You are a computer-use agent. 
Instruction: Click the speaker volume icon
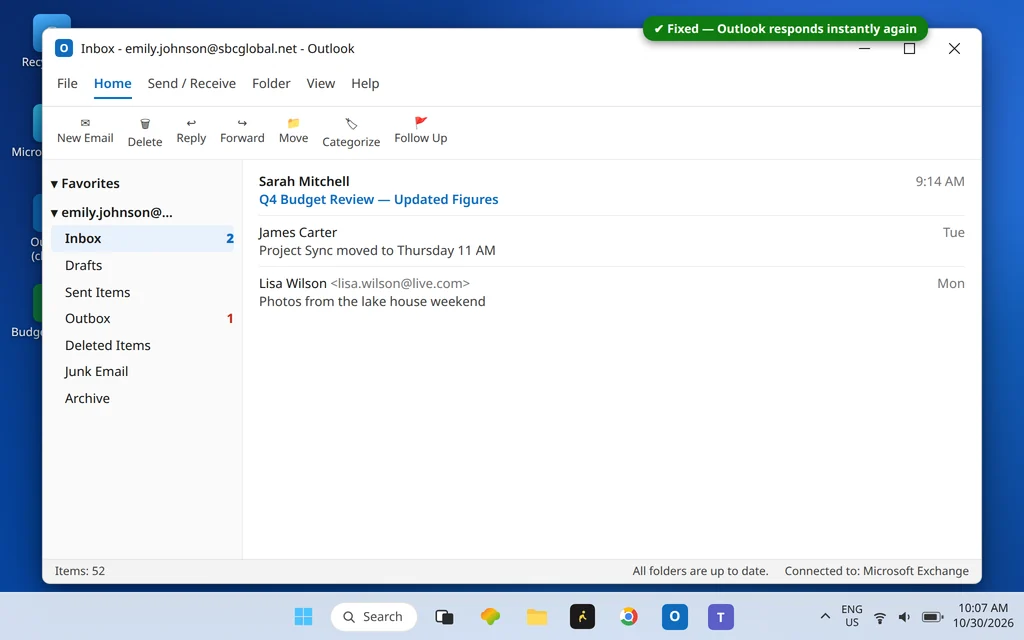[904, 617]
